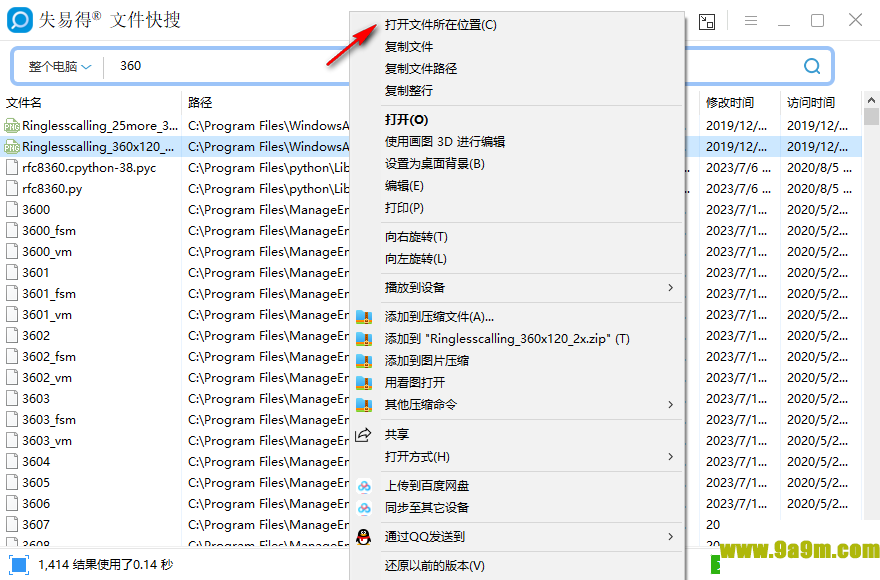Image resolution: width=880 pixels, height=580 pixels.
Task: Click the archive icon beside 用看图打开
Action: 364,383
